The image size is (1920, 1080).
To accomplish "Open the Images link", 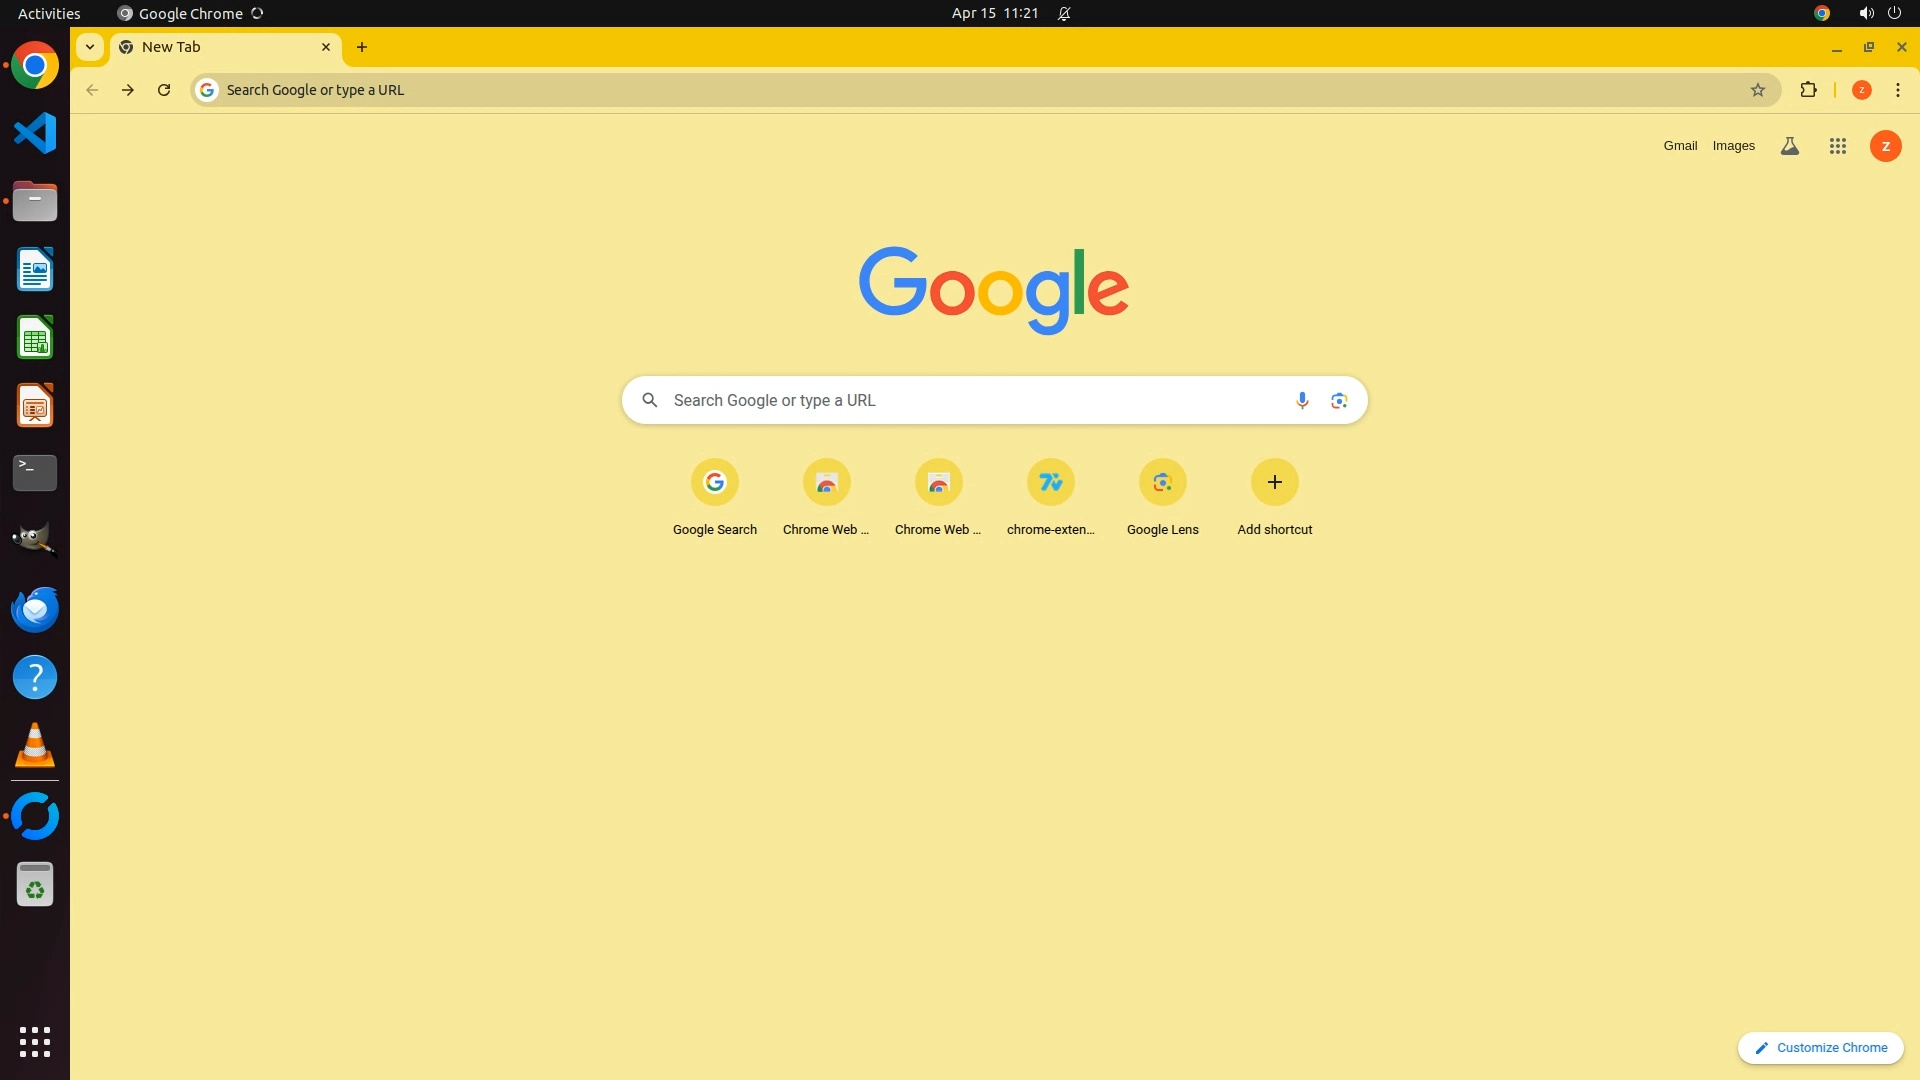I will click(1733, 146).
